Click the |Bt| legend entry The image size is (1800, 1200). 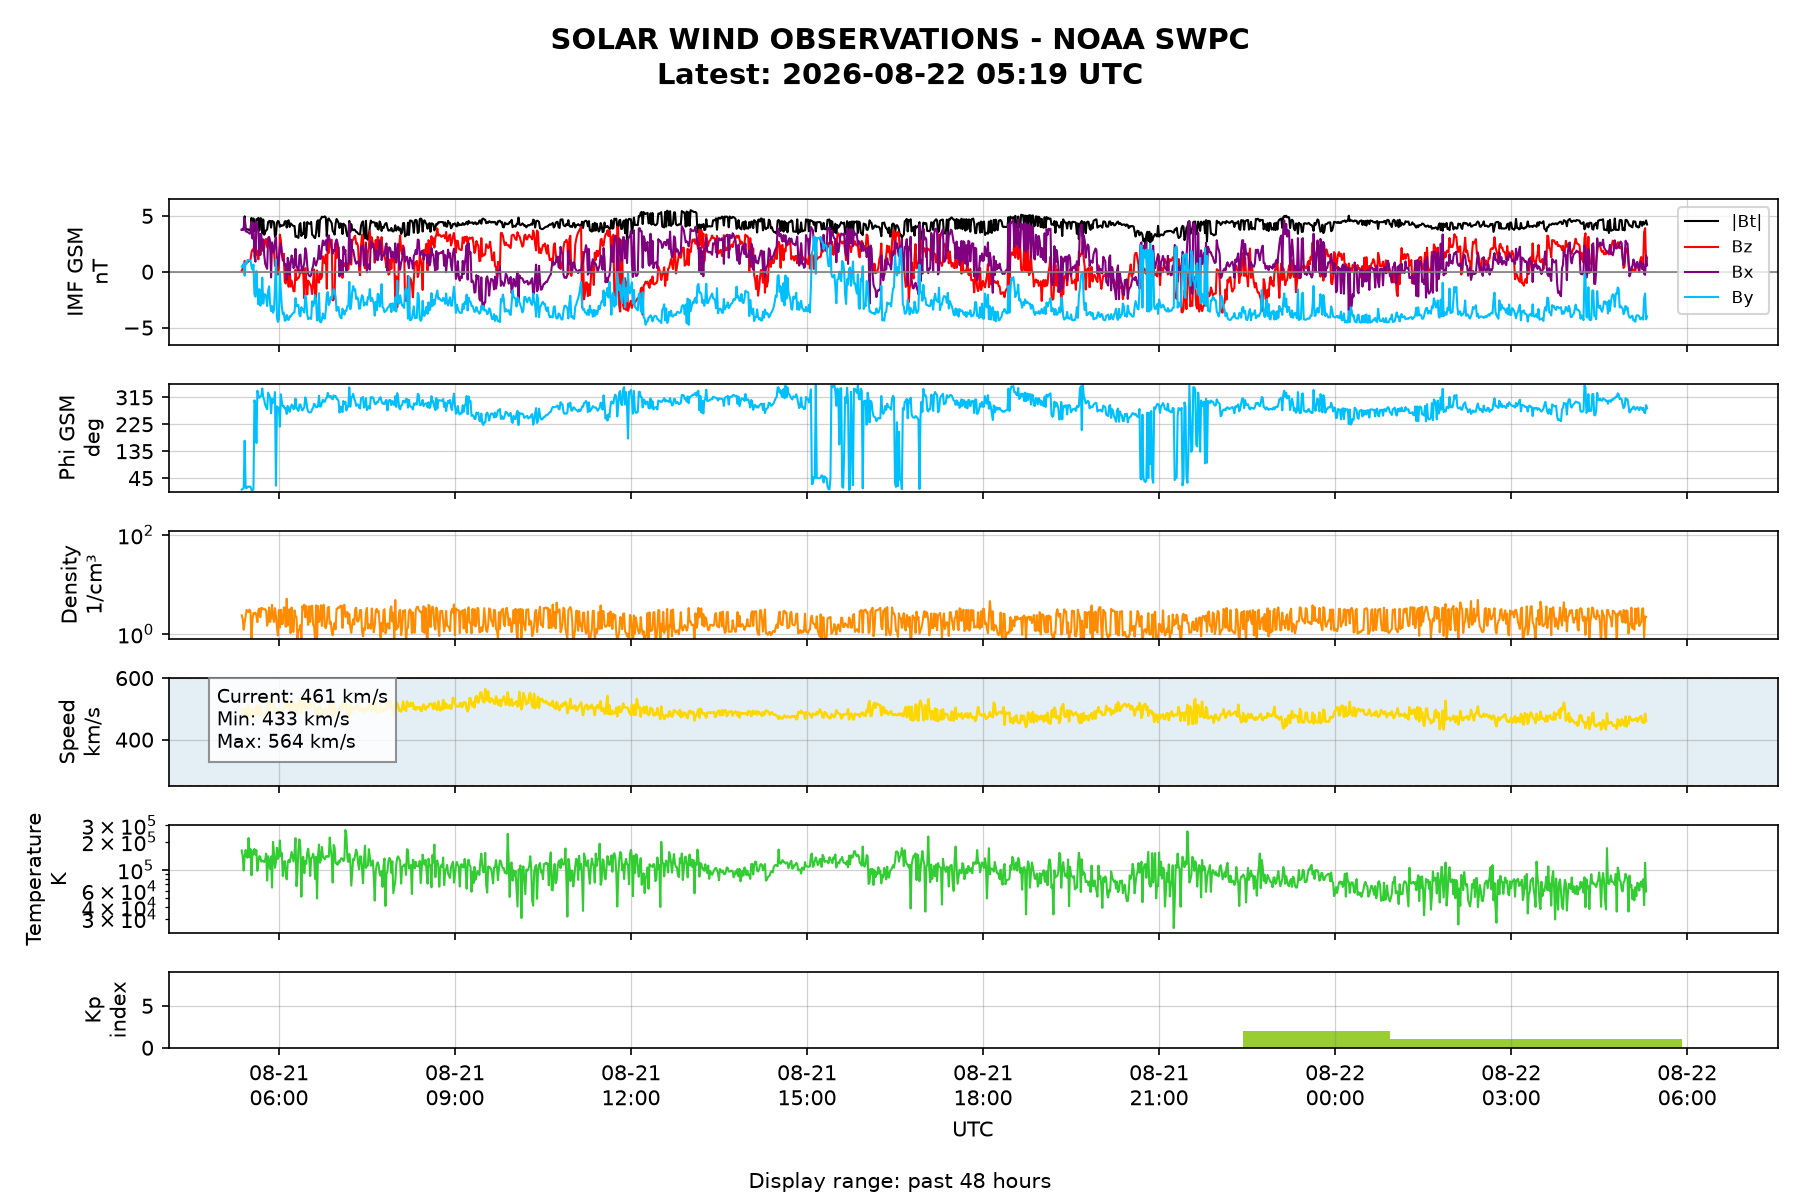[1723, 221]
